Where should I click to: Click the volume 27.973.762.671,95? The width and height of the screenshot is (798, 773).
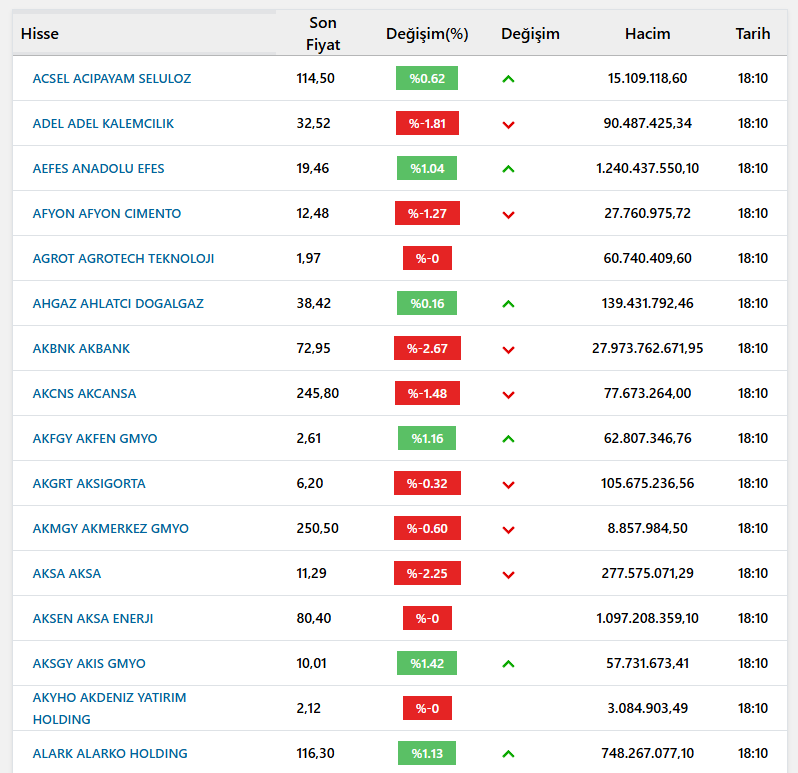click(x=647, y=349)
